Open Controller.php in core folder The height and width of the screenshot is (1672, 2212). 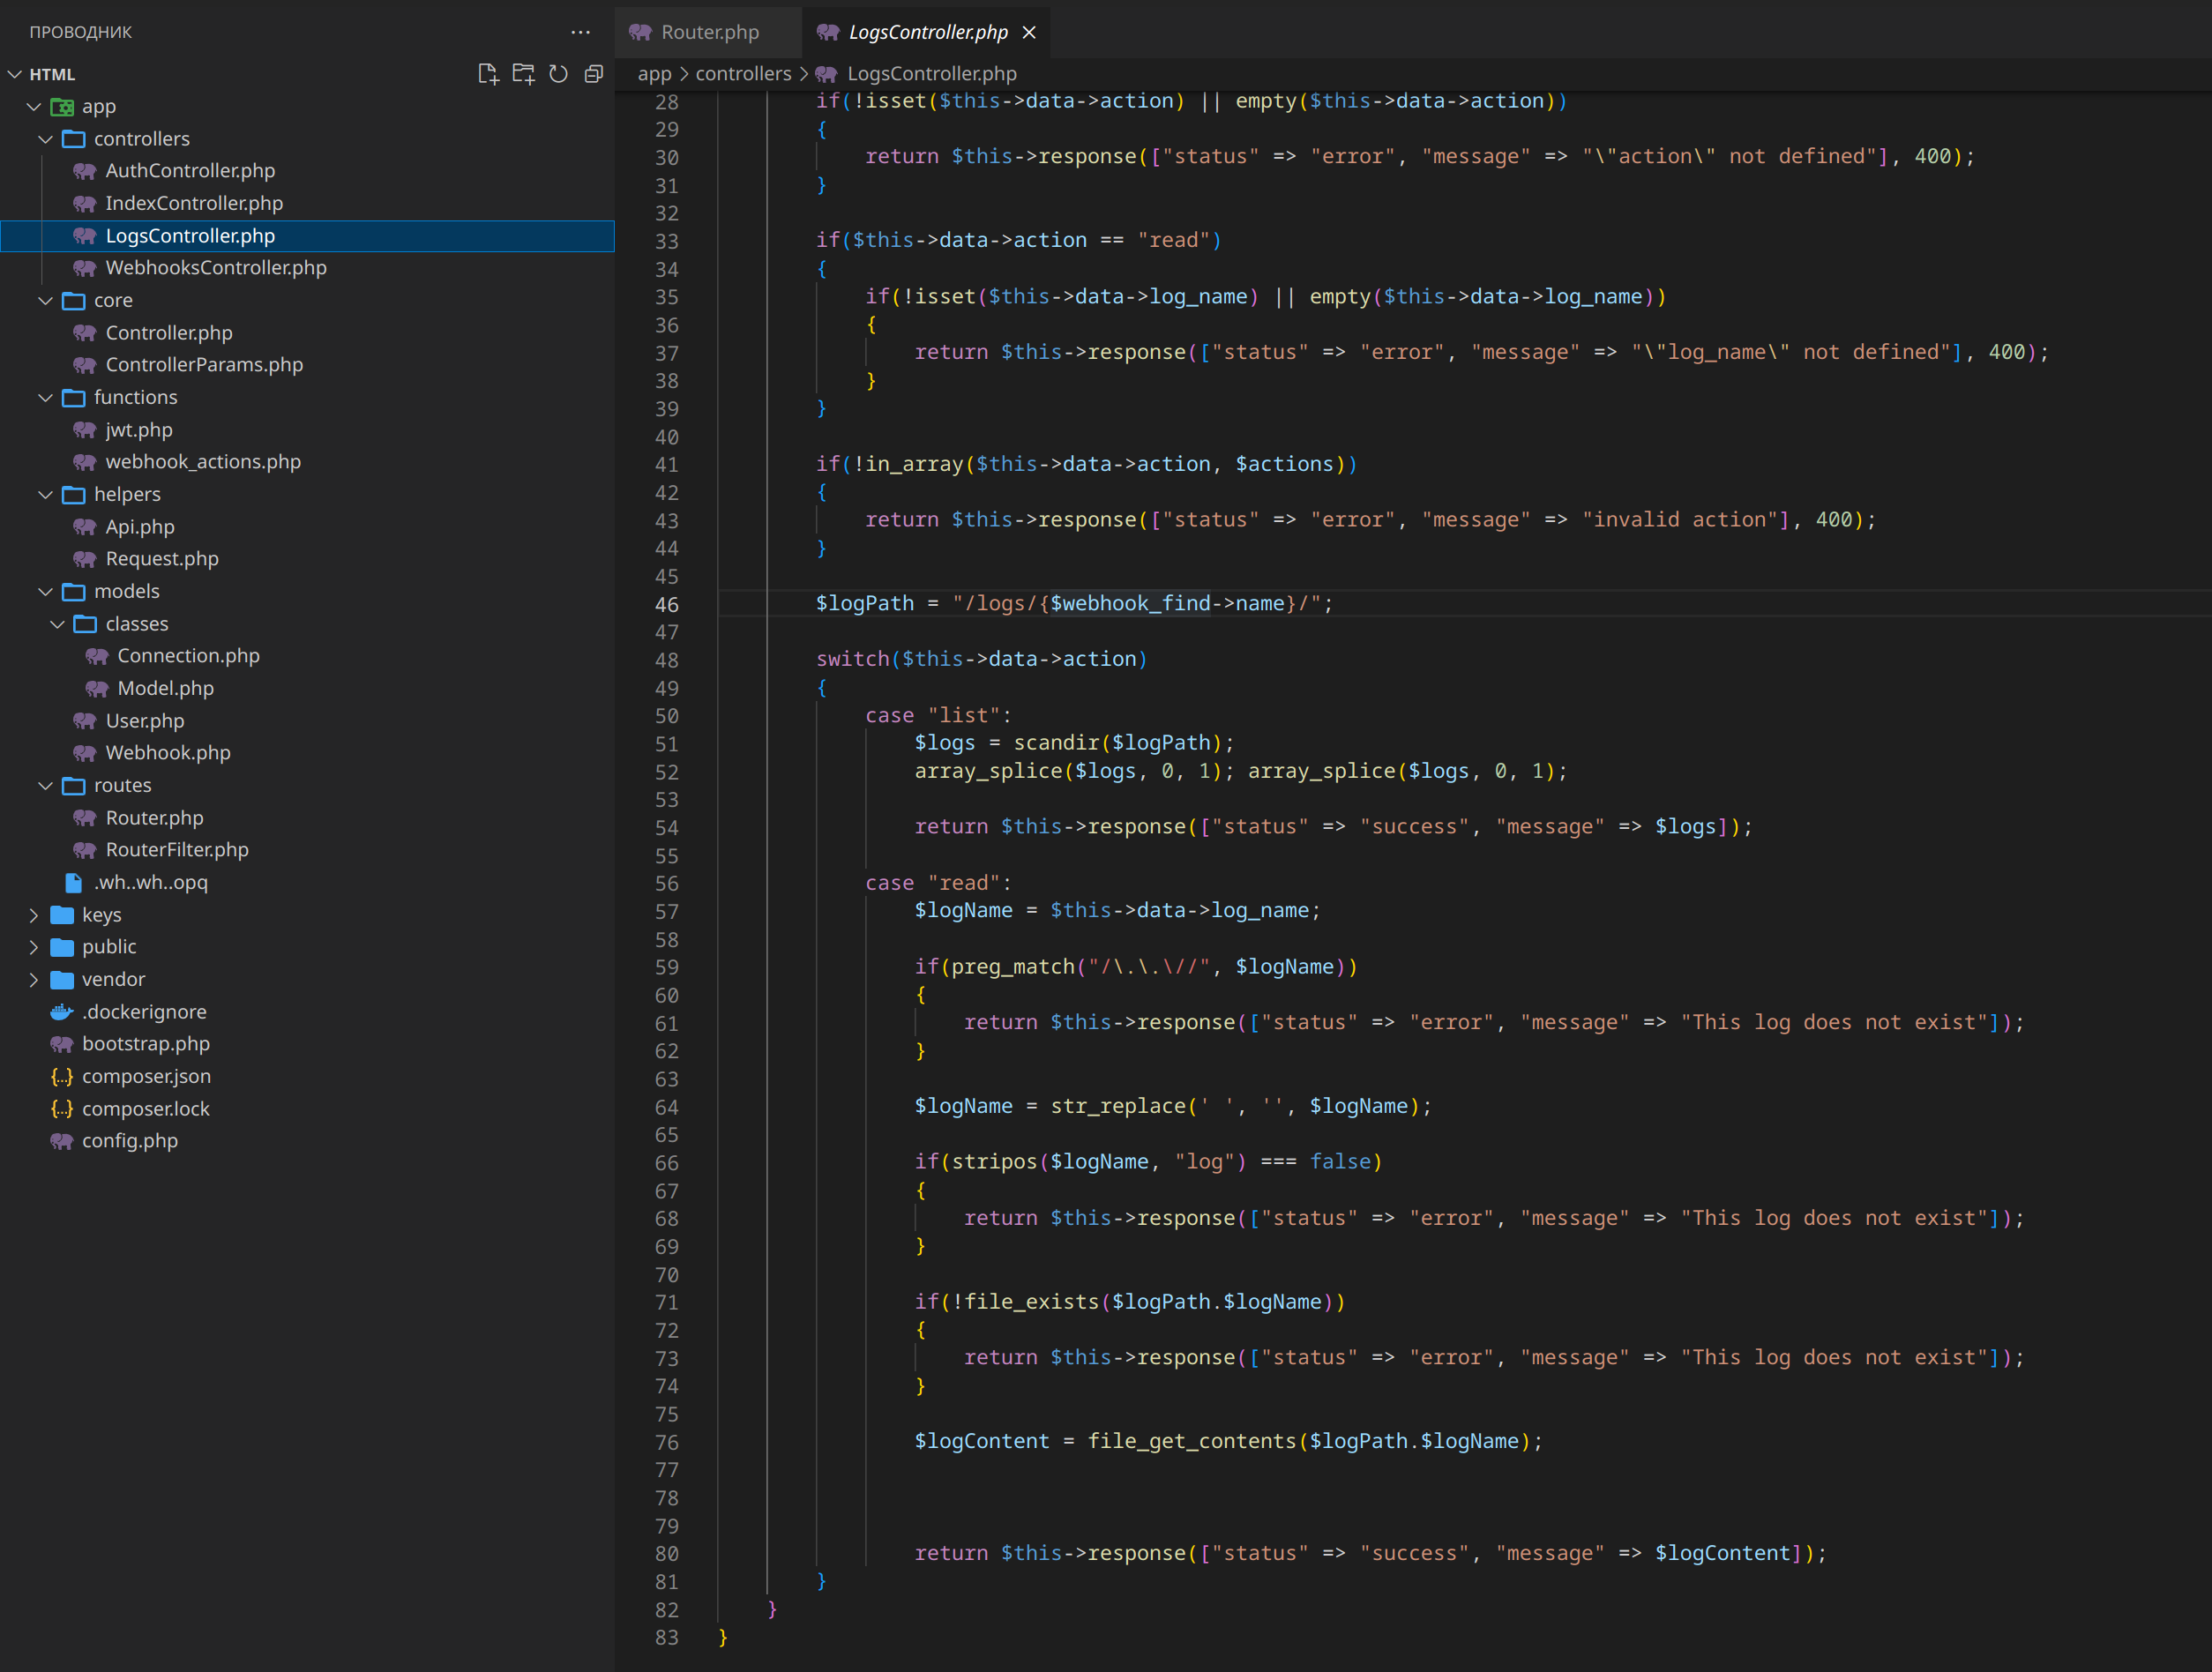click(169, 333)
